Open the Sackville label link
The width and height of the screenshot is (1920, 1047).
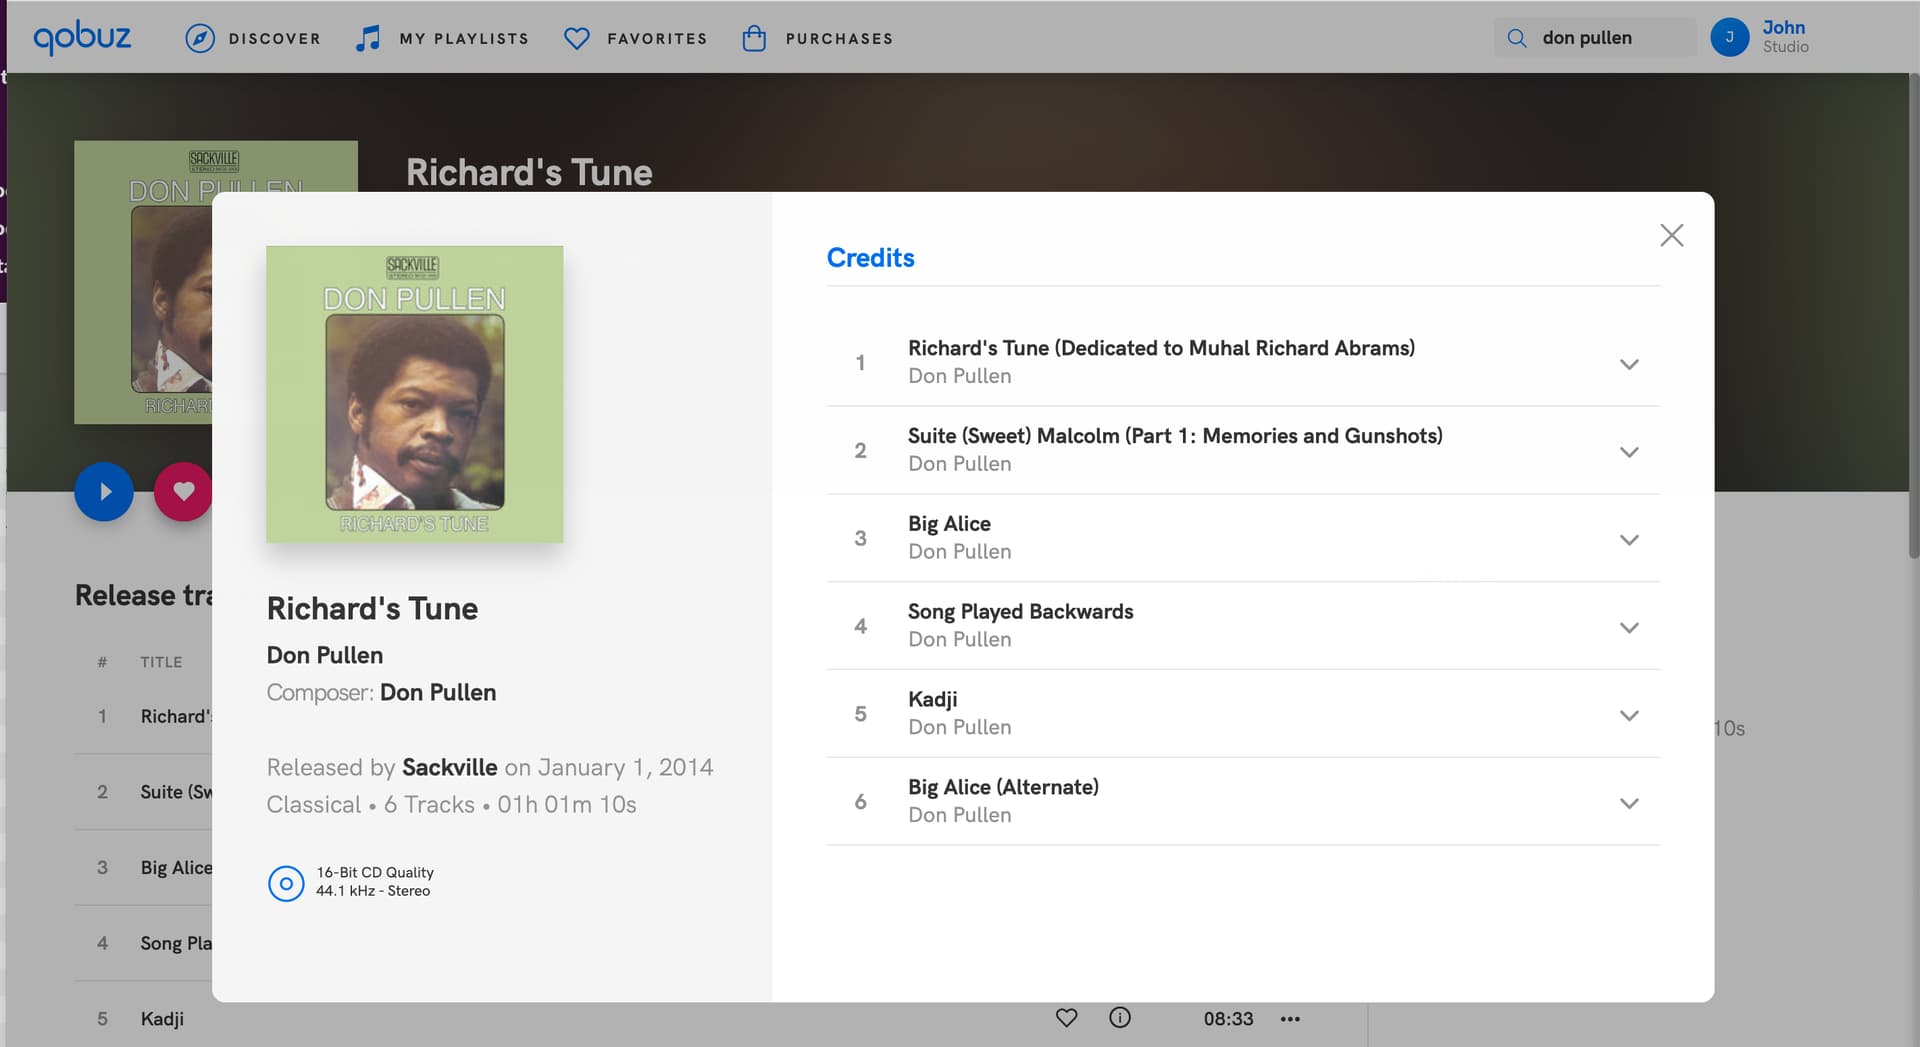coord(450,767)
